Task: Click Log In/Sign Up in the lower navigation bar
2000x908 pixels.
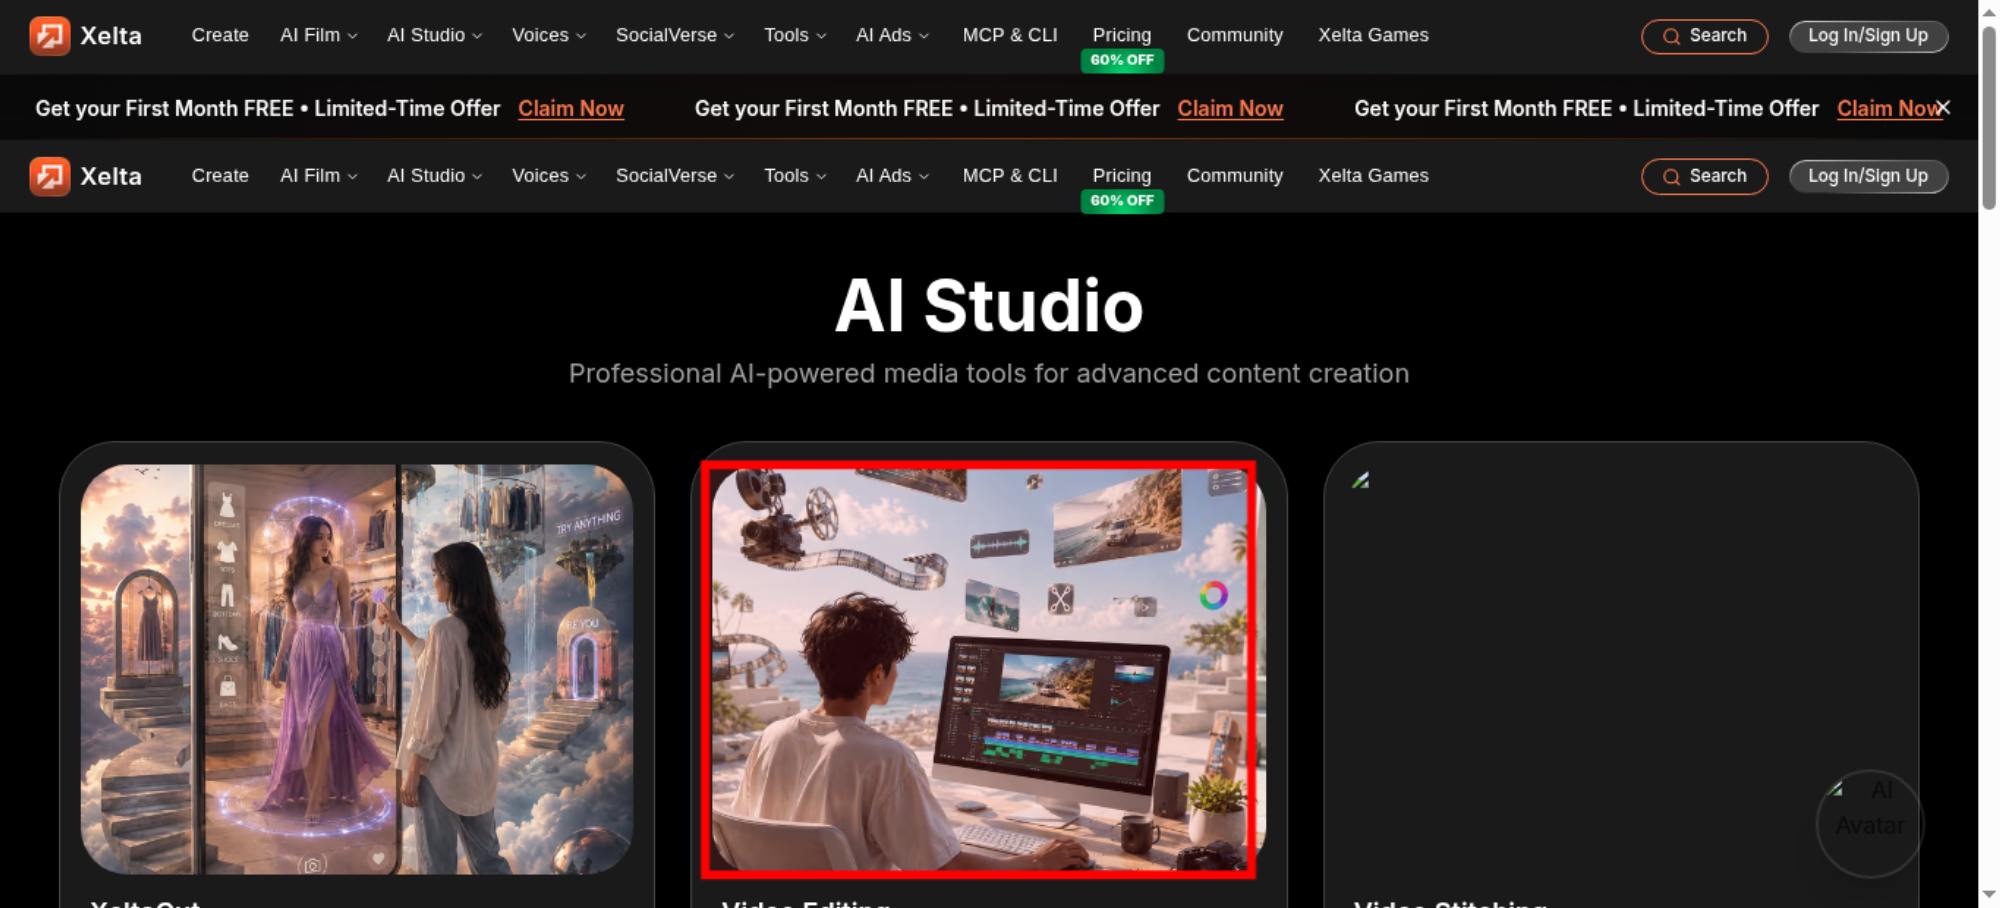Action: pyautogui.click(x=1868, y=176)
